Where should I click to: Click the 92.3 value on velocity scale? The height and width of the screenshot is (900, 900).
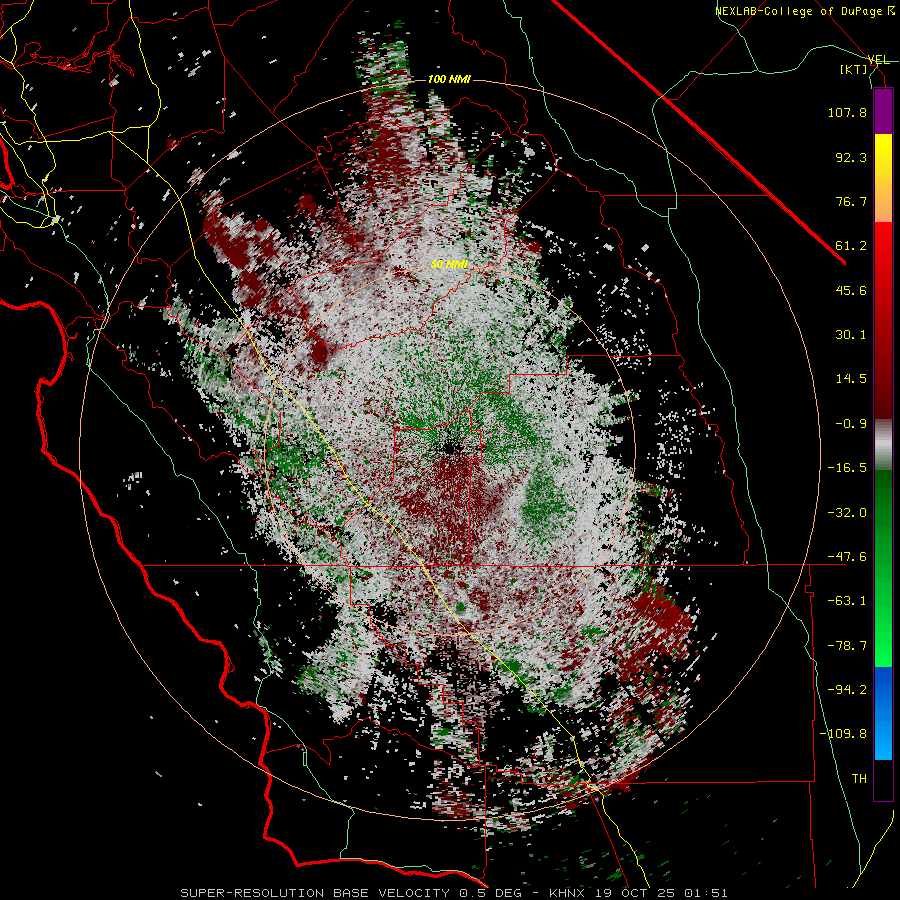tap(851, 157)
